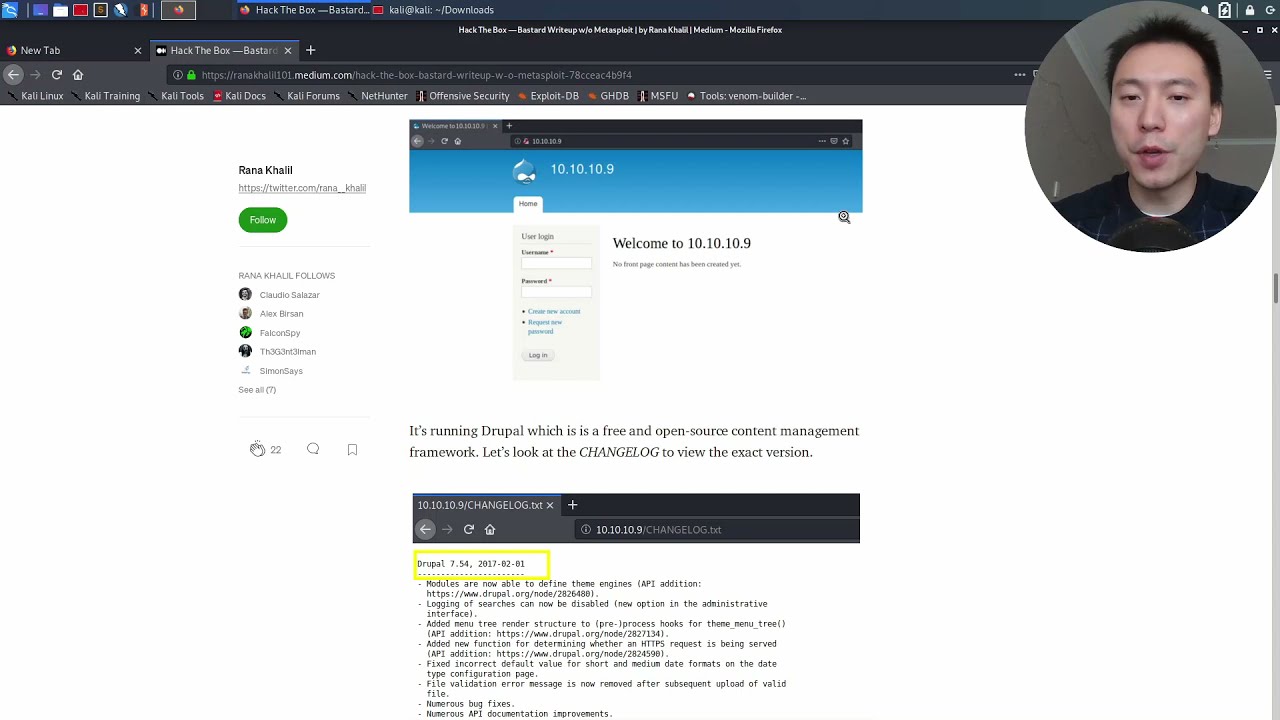Open Kali Docs bookmark
1280x720 pixels.
(x=240, y=96)
